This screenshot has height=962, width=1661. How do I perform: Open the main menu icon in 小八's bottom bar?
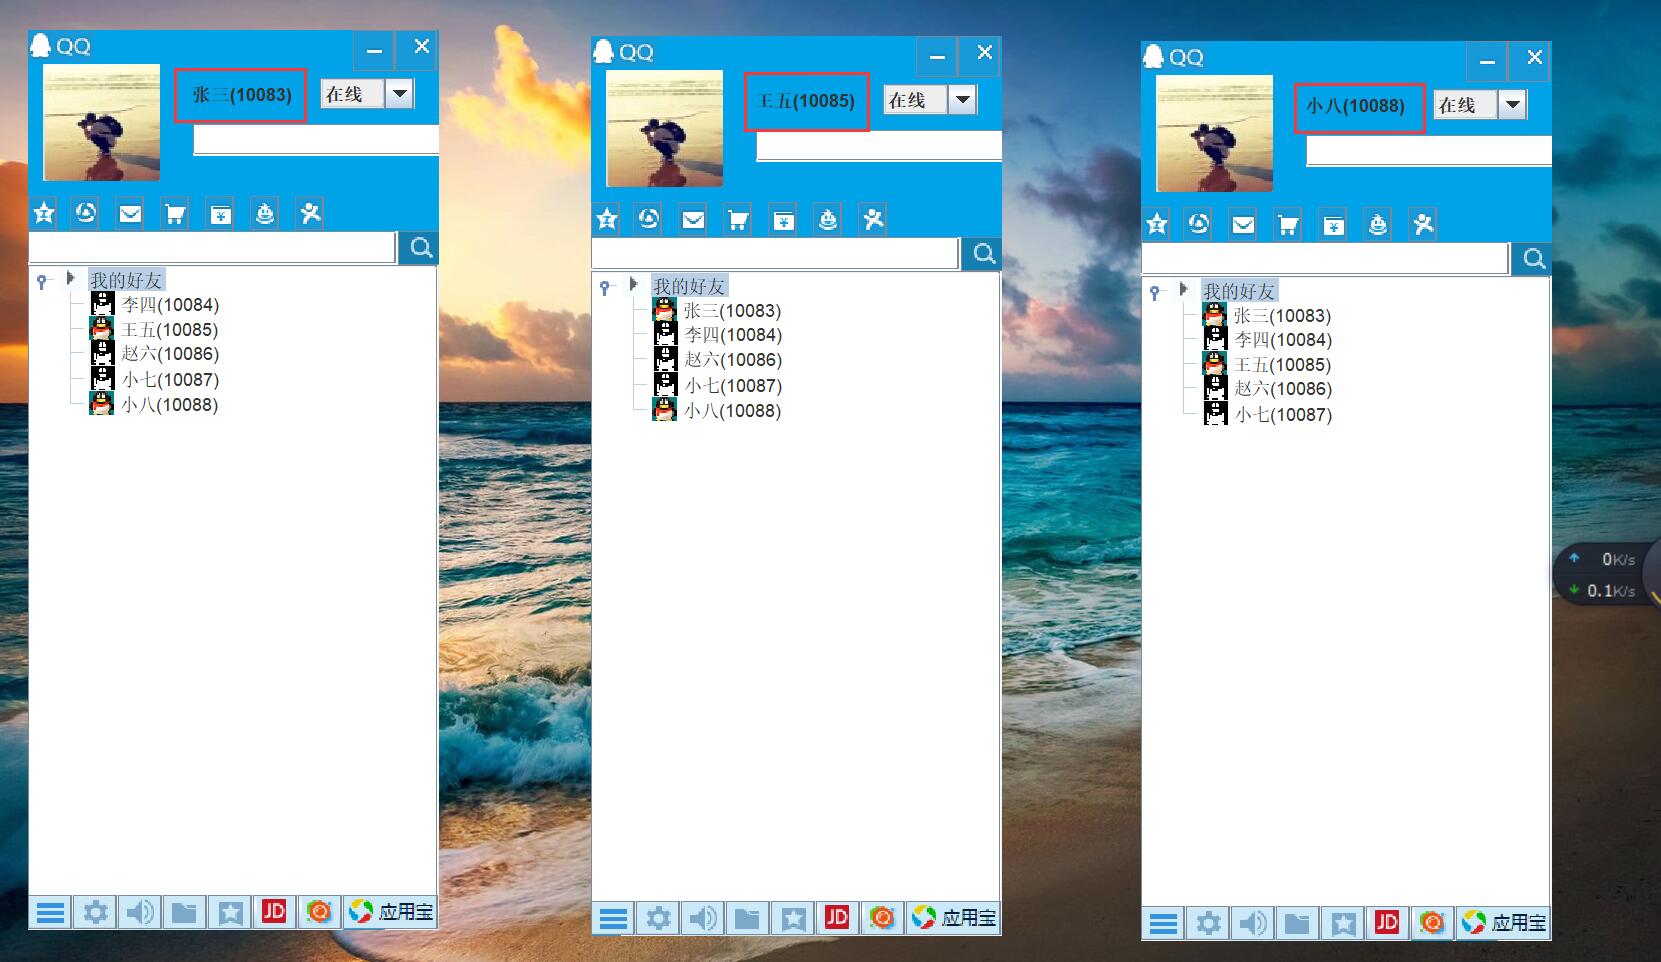(1163, 923)
